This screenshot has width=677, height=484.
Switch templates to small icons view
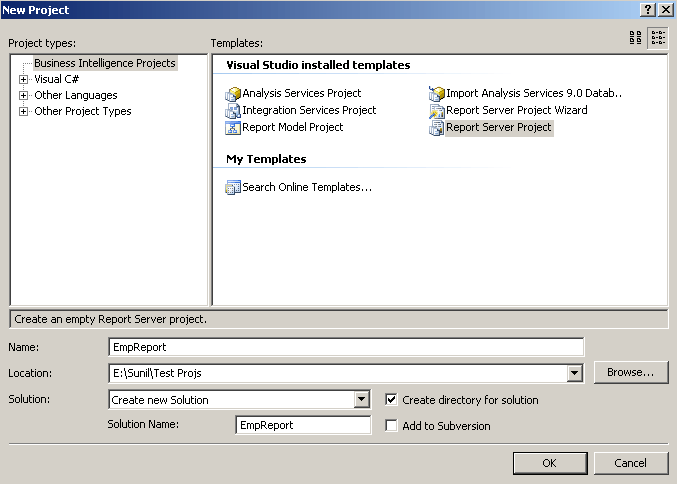658,38
